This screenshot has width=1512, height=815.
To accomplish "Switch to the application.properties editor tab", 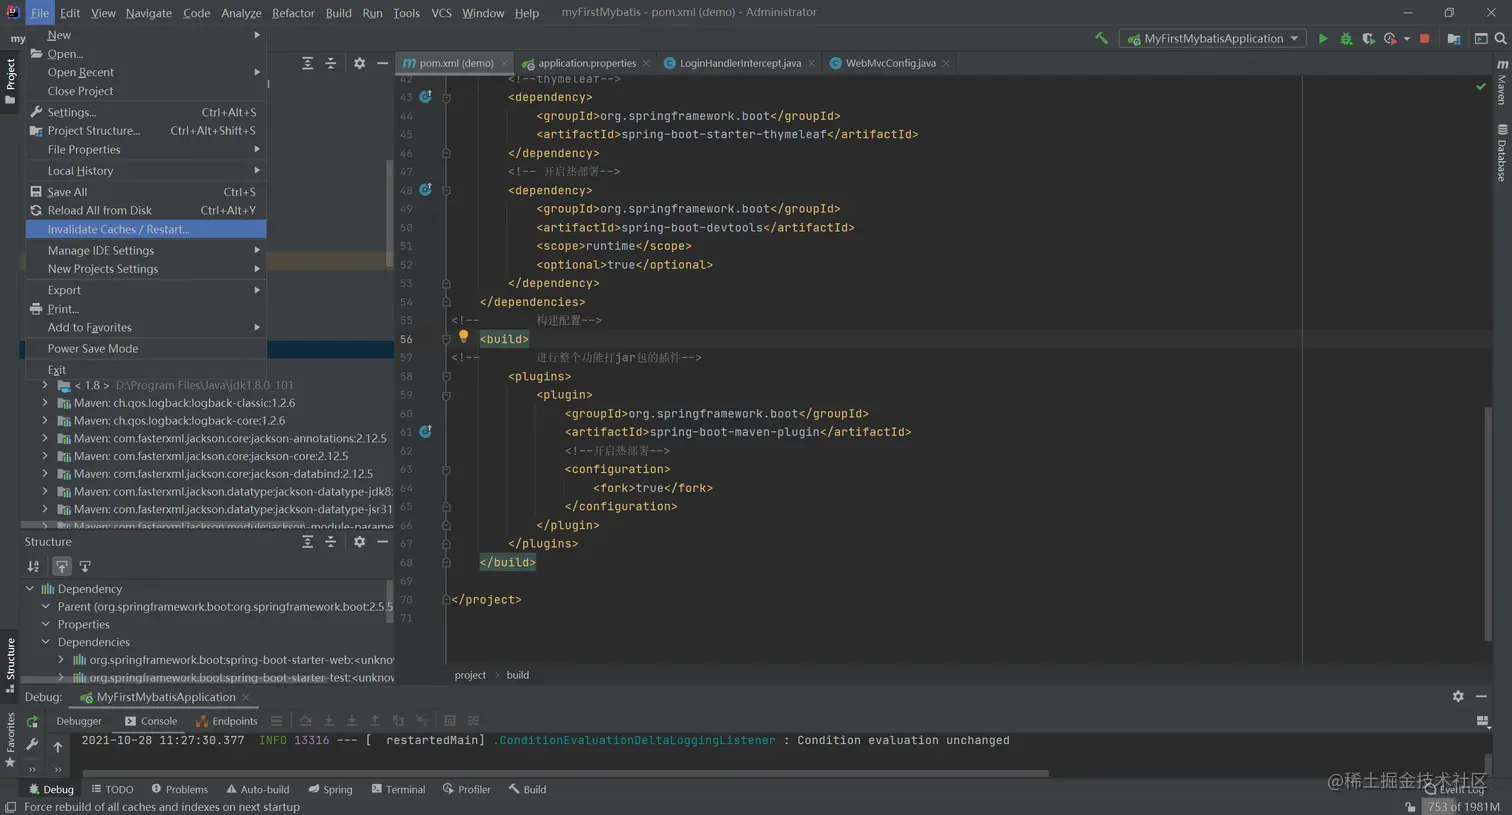I will [x=586, y=63].
